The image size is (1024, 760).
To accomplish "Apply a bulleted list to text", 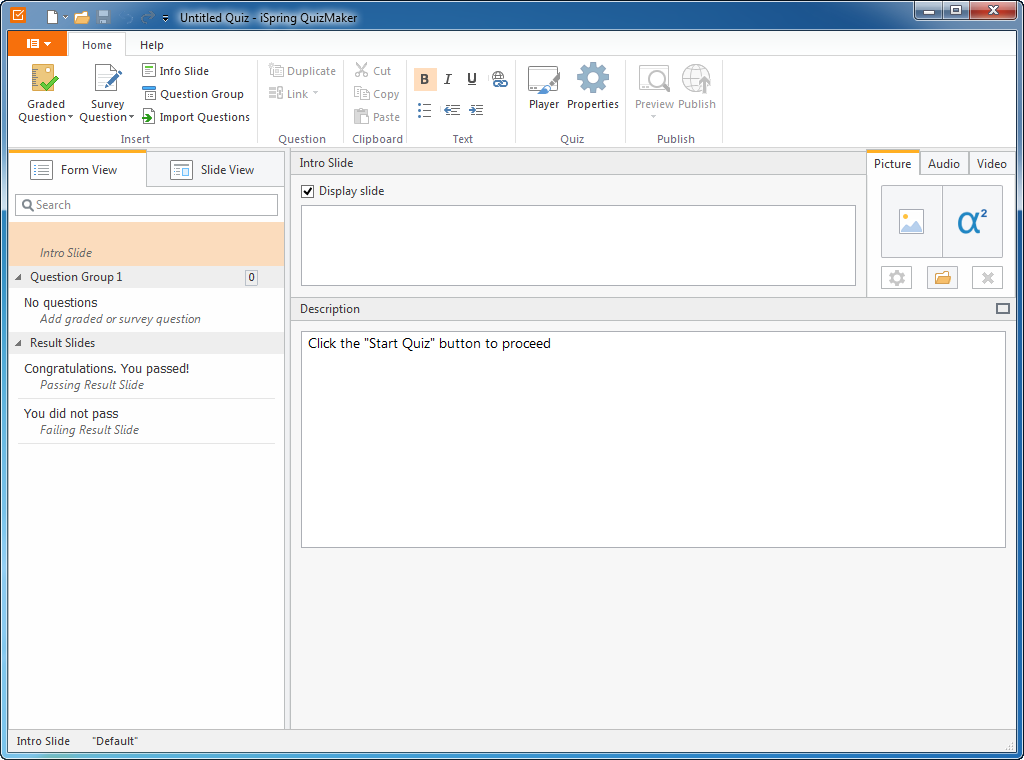I will [x=425, y=110].
